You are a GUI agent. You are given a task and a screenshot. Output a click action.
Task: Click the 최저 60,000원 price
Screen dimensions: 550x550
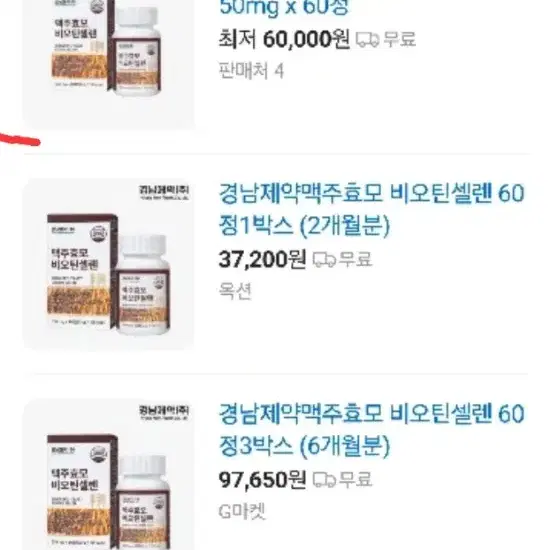284,40
